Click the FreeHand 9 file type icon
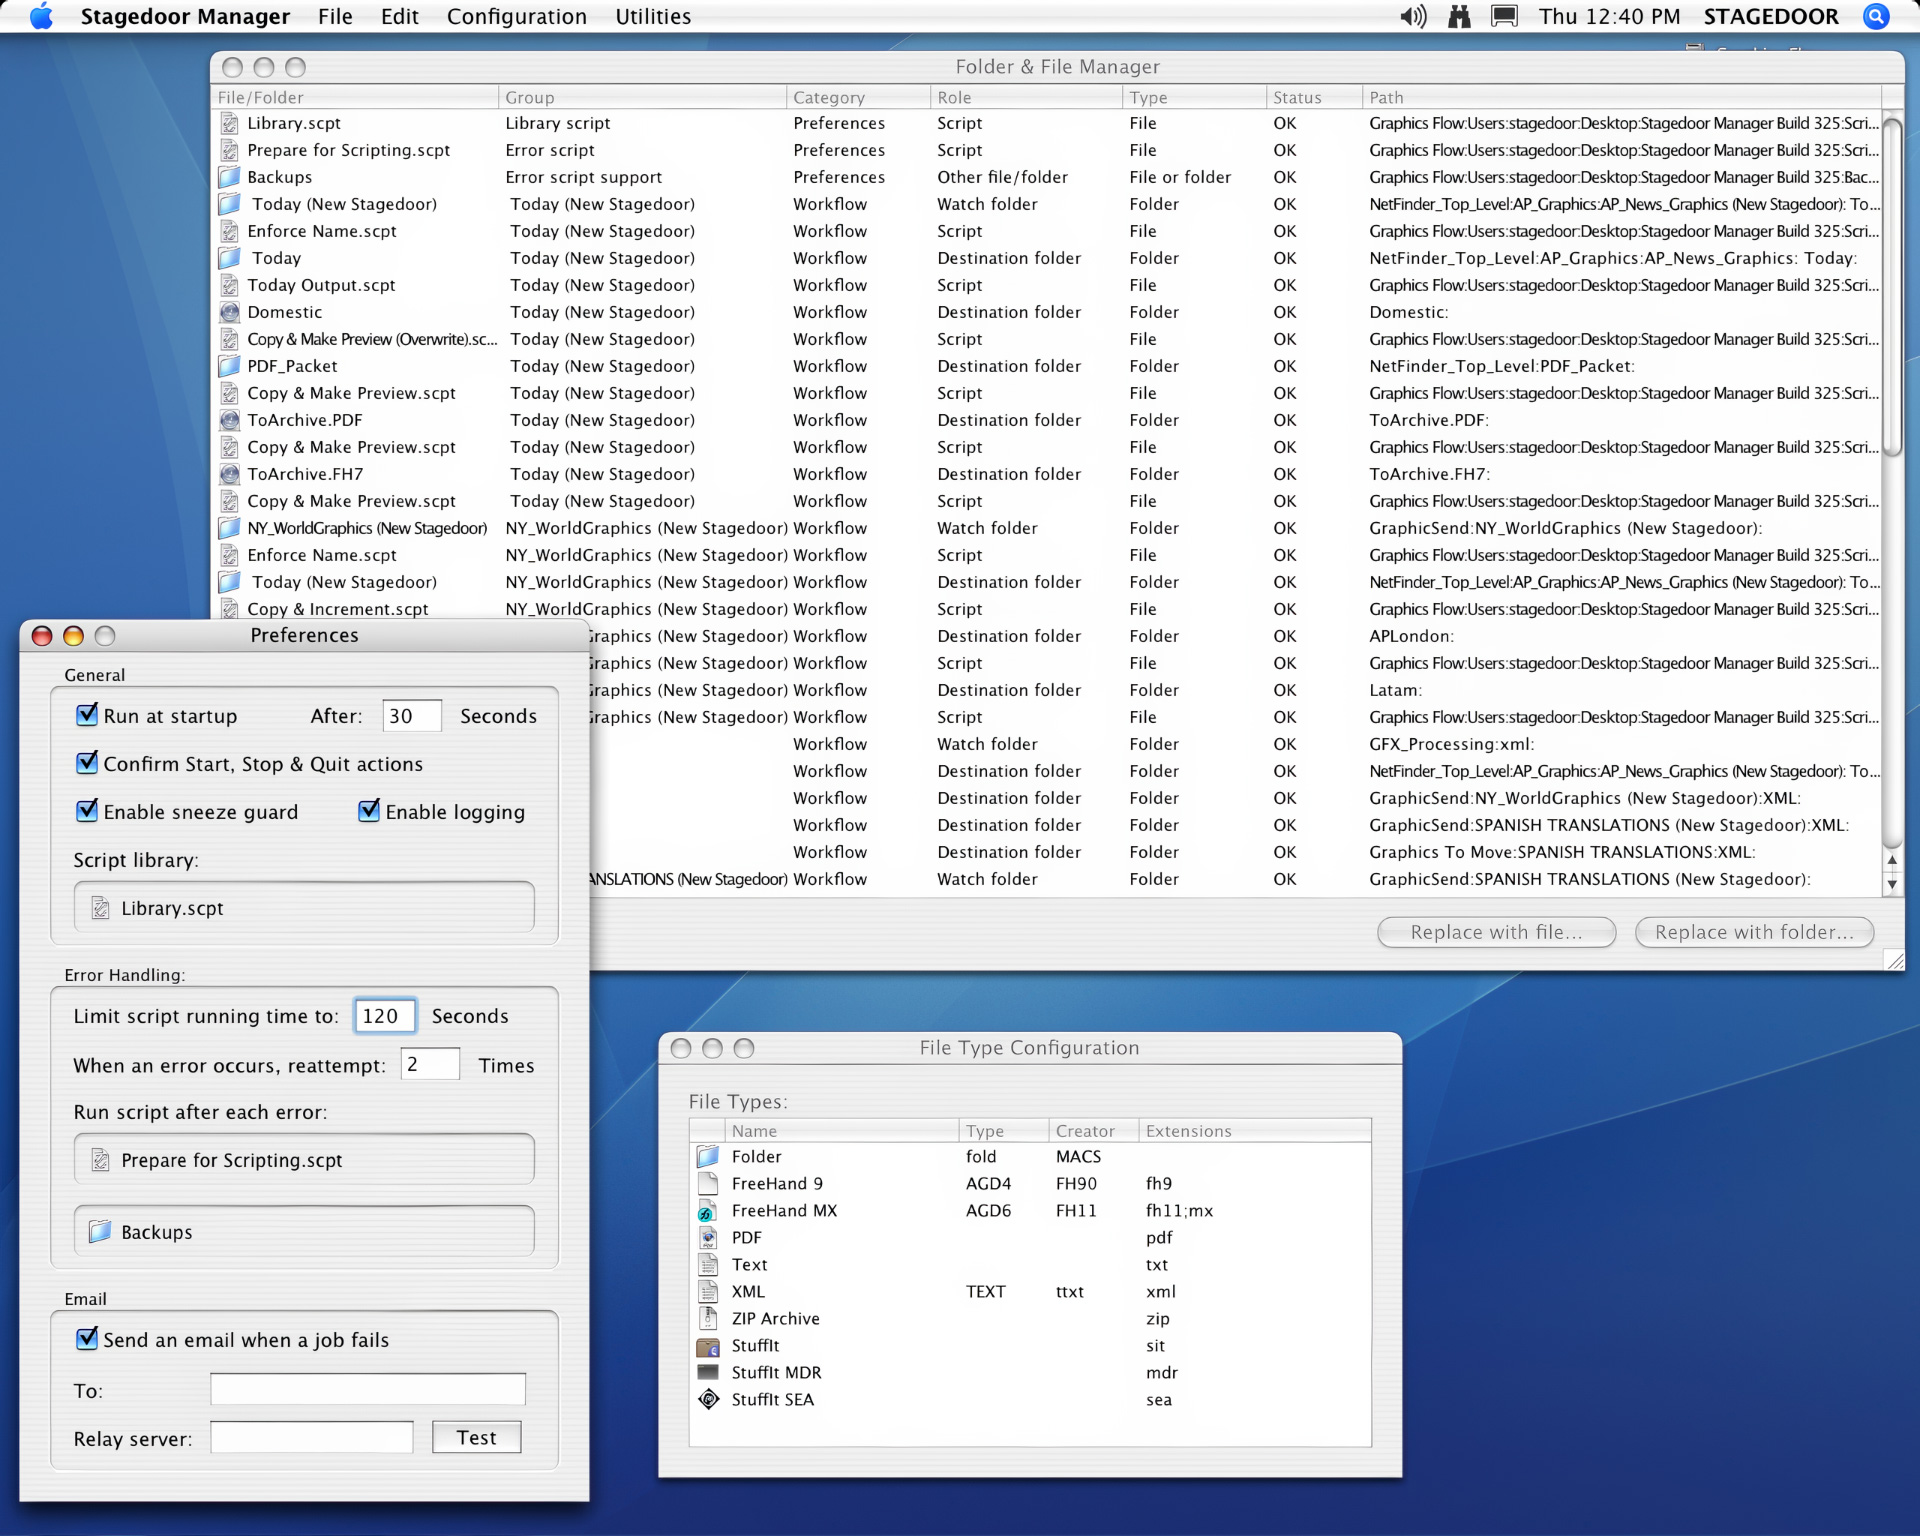 708,1183
